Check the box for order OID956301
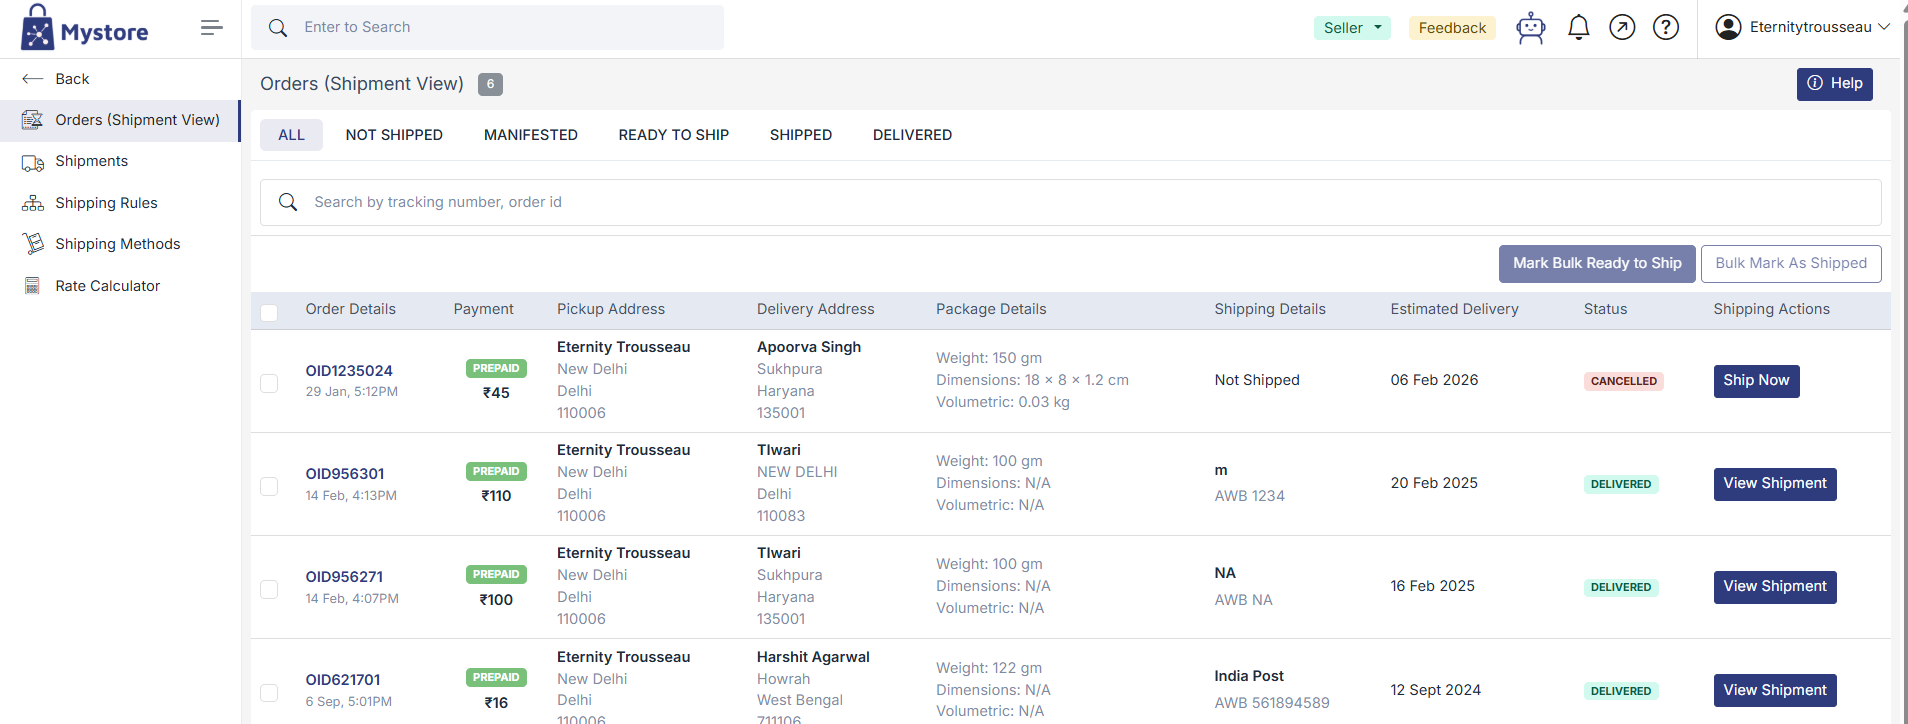Viewport: 1908px width, 724px height. (x=269, y=486)
